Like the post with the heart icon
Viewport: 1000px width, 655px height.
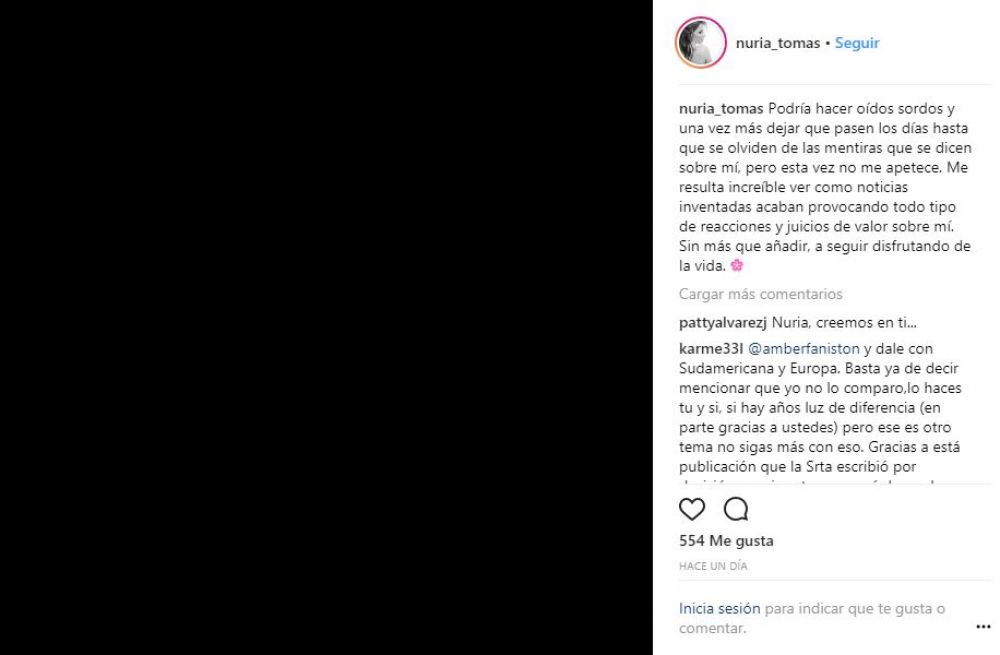pyautogui.click(x=692, y=510)
